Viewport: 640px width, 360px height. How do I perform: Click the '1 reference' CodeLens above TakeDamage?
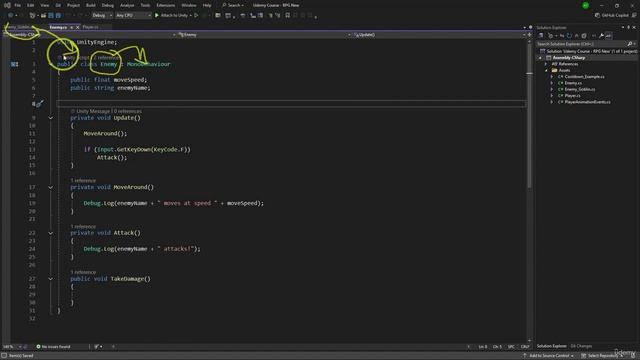point(83,272)
